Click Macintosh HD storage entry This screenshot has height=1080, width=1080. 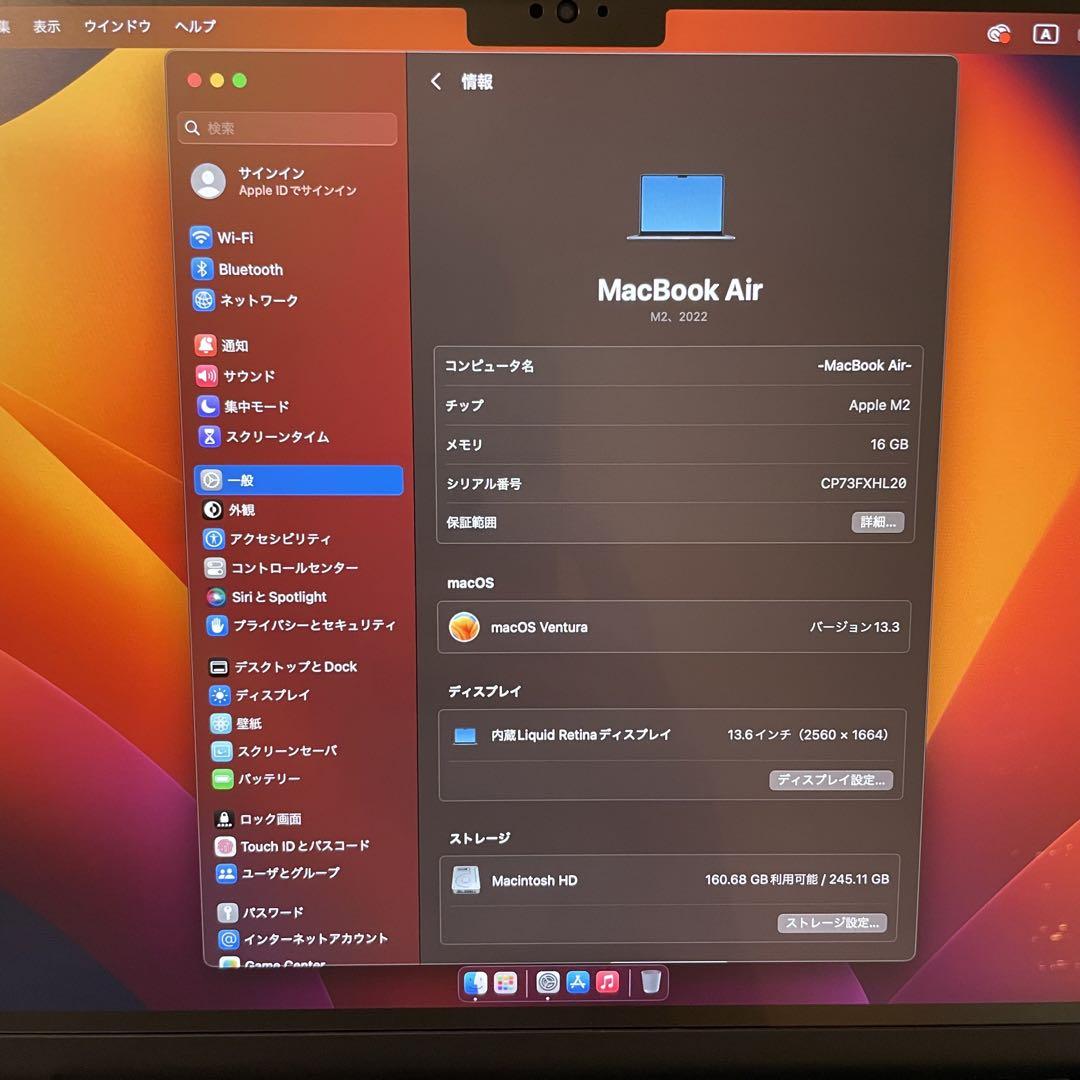click(534, 880)
